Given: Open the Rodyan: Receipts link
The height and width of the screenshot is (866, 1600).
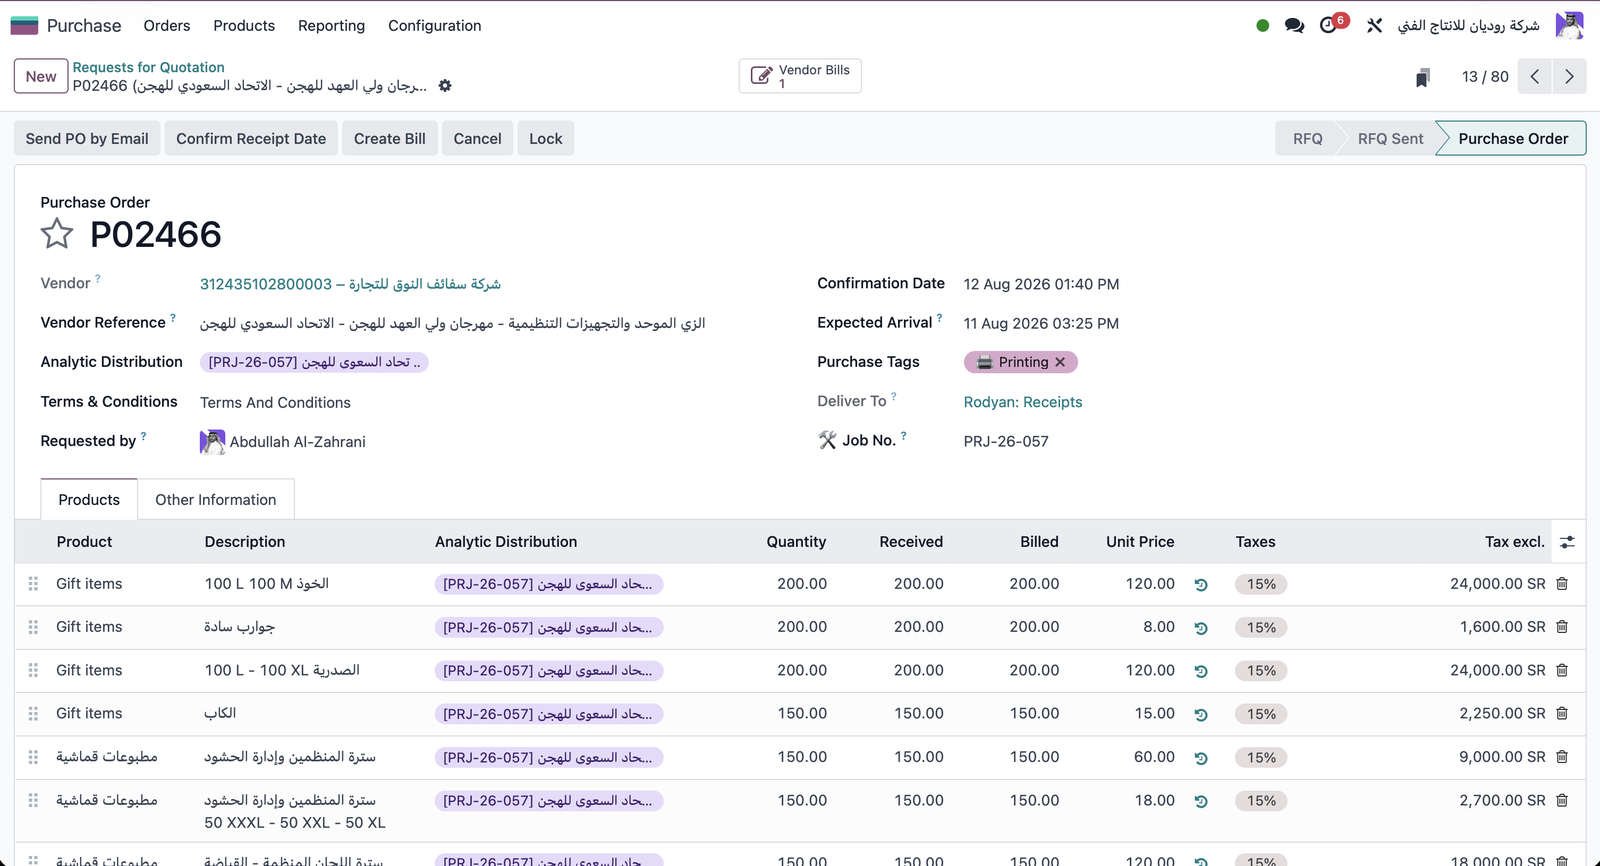Looking at the screenshot, I should click(x=1023, y=402).
